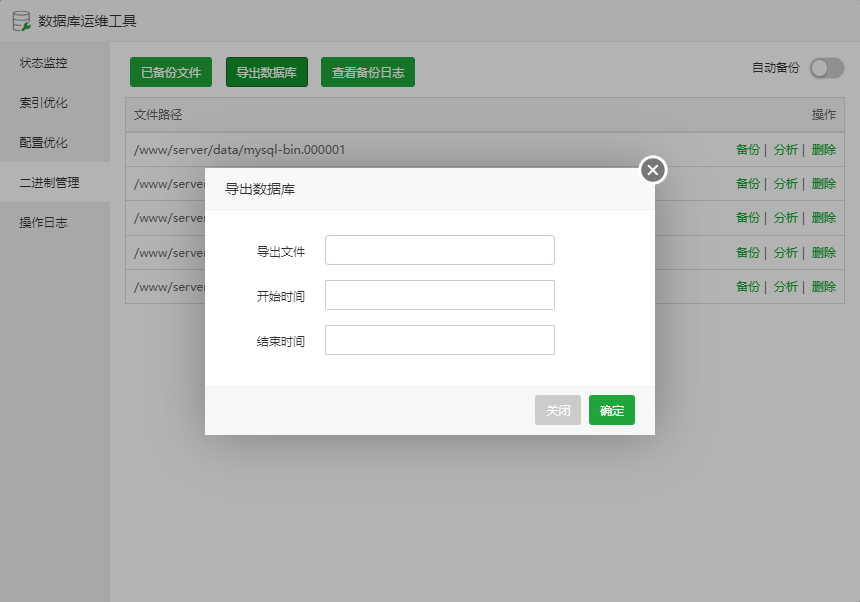Close the export dialog with X icon
The height and width of the screenshot is (602, 860).
[x=653, y=170]
